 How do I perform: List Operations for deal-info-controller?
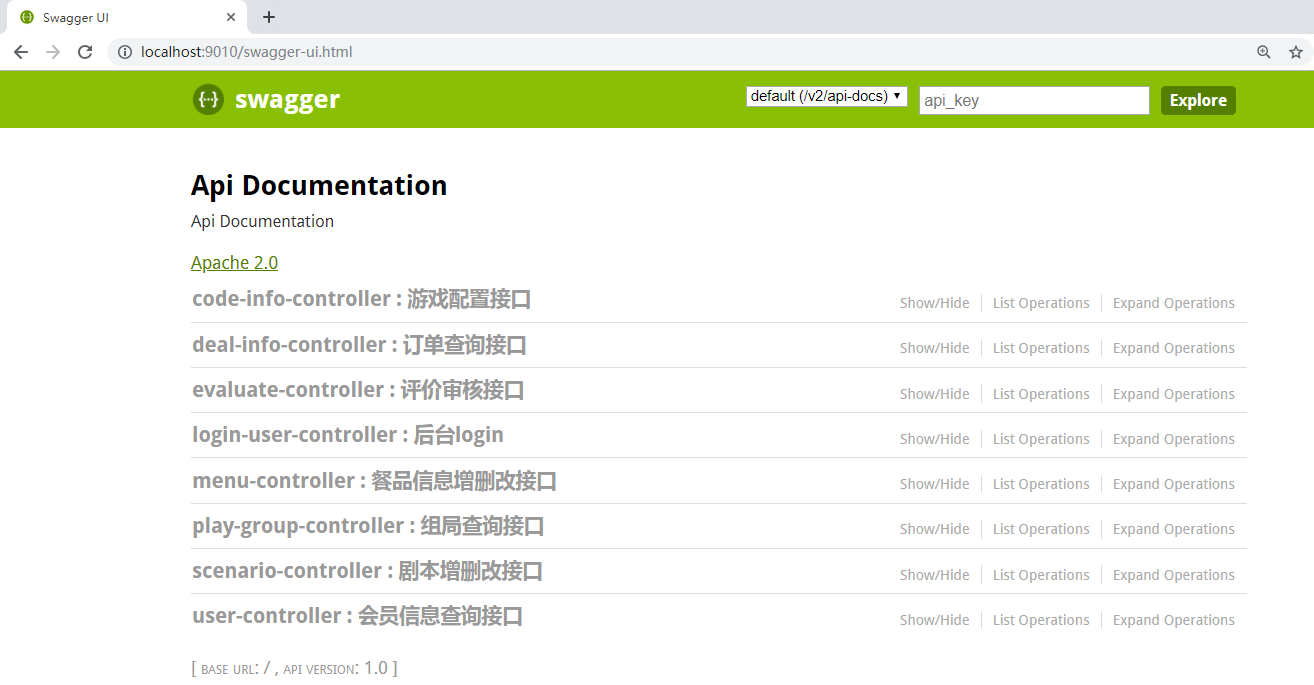click(1041, 348)
